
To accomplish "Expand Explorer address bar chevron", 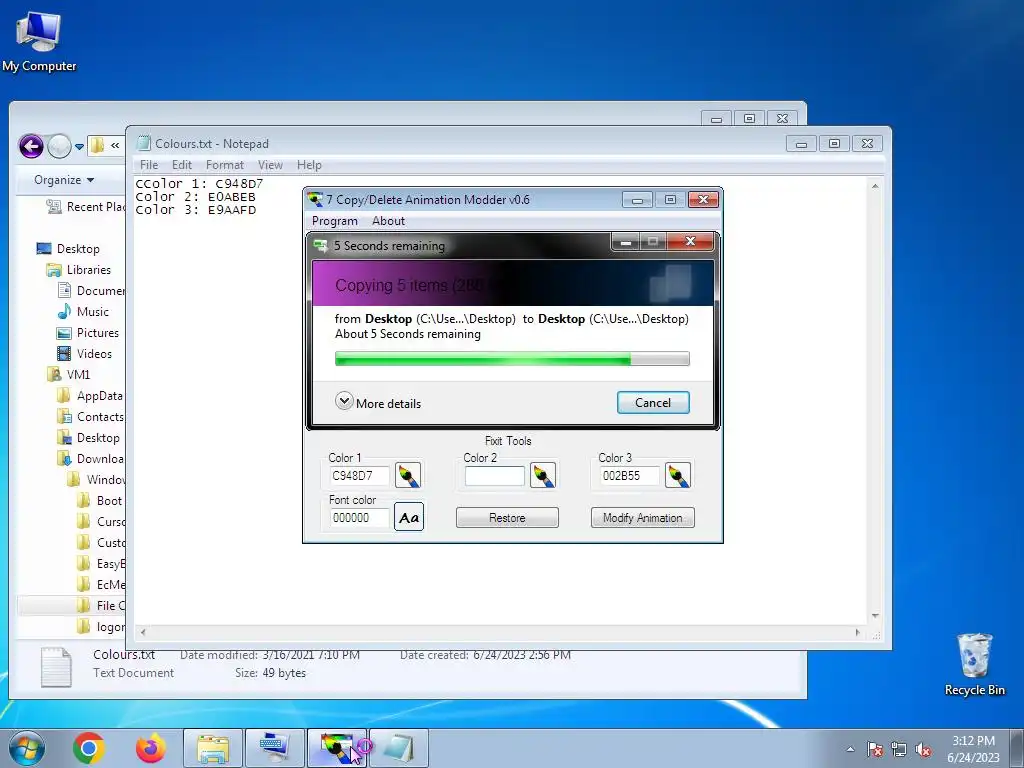I will [x=115, y=145].
